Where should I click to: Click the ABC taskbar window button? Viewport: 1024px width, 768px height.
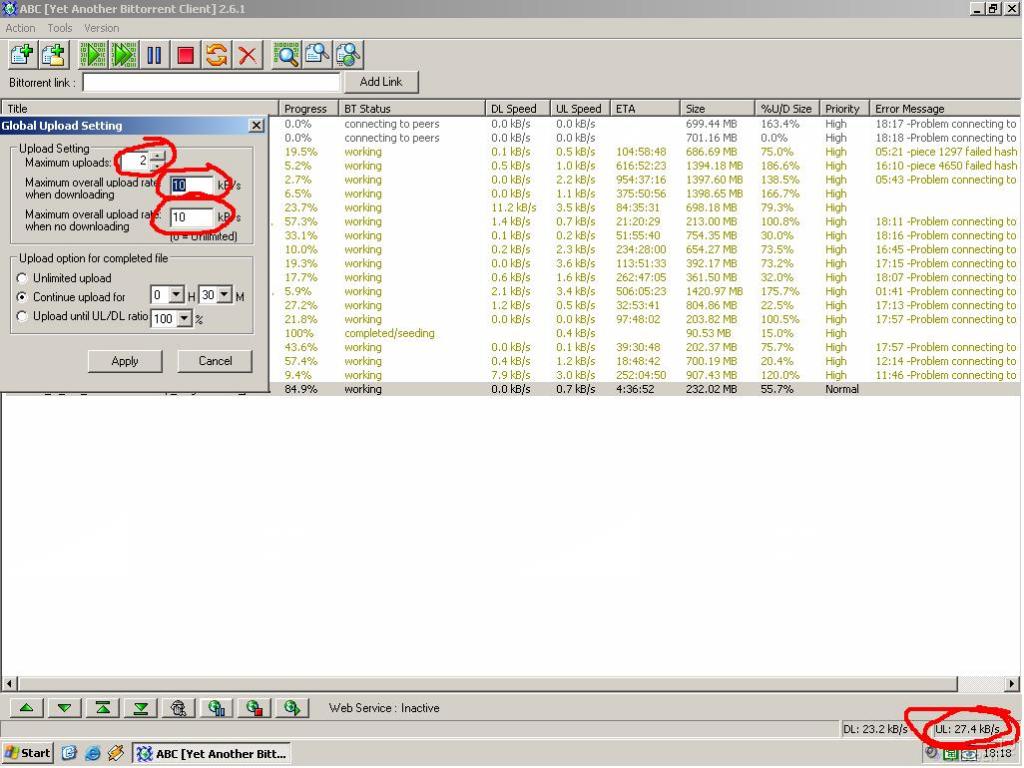[x=212, y=753]
